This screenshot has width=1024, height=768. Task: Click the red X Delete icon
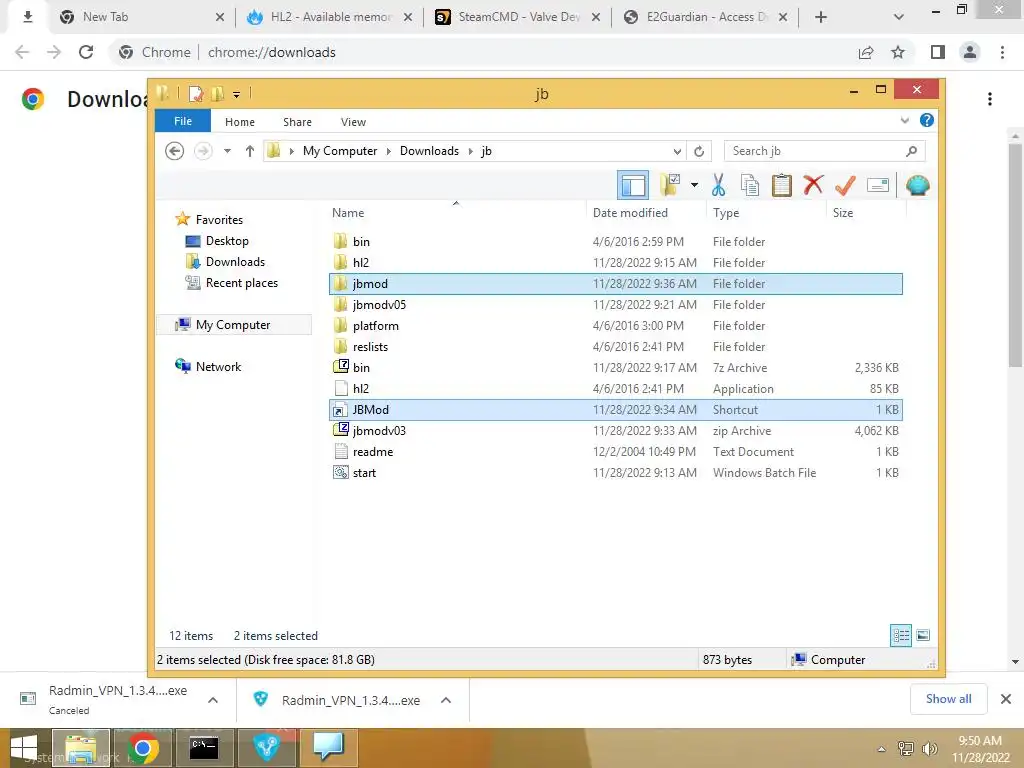[x=813, y=185]
